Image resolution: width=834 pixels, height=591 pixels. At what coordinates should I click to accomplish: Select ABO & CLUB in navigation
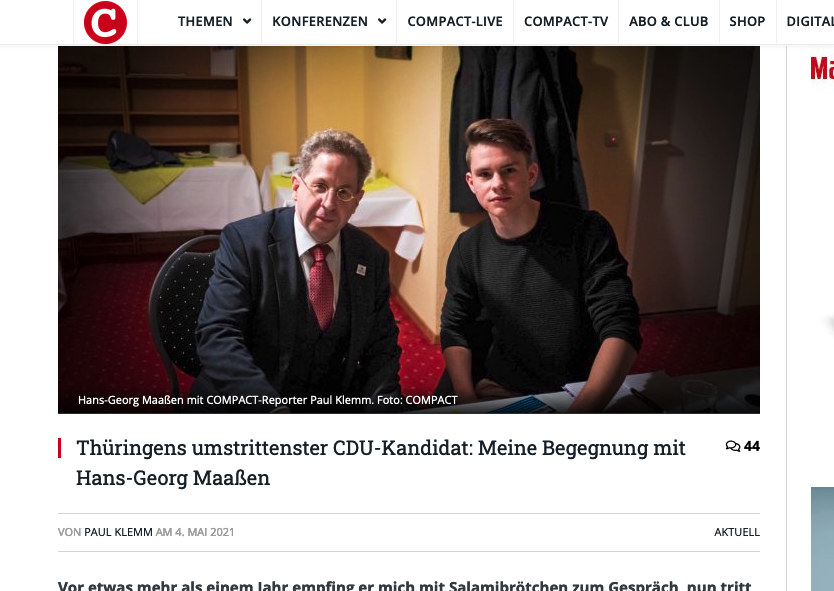(x=669, y=21)
